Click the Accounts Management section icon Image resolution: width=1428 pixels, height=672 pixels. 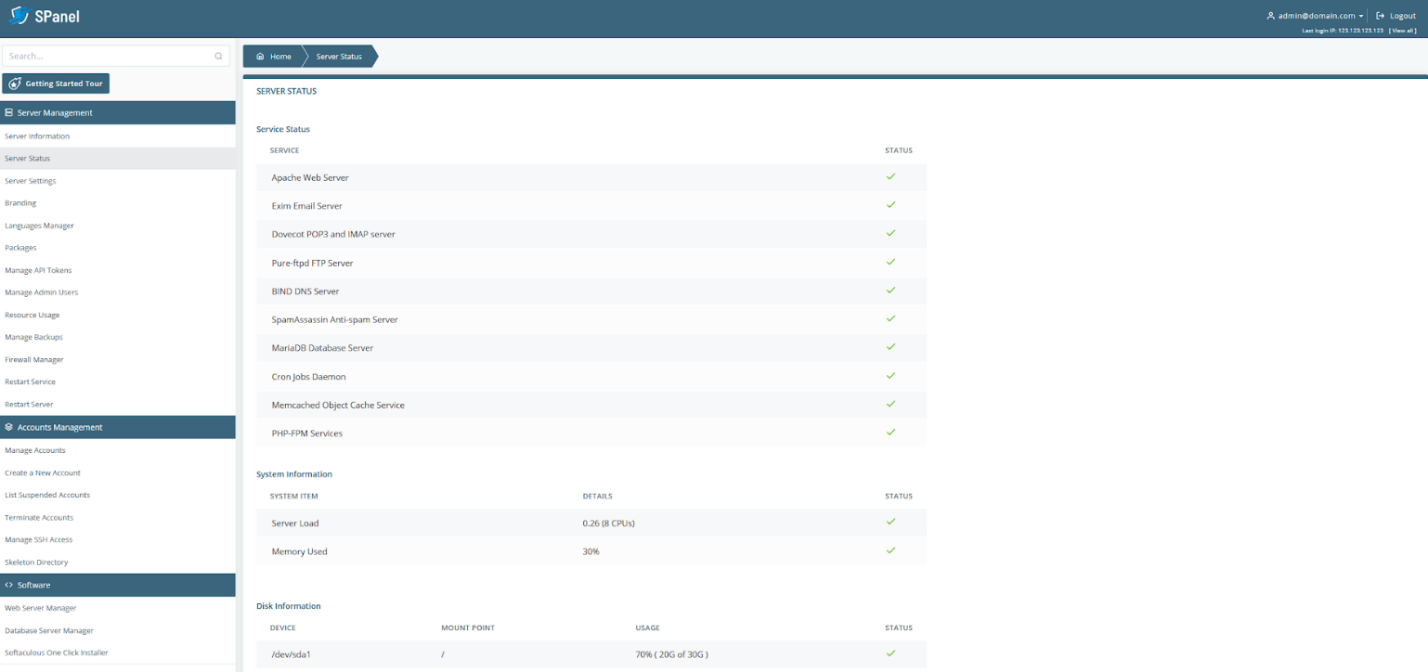click(10, 427)
